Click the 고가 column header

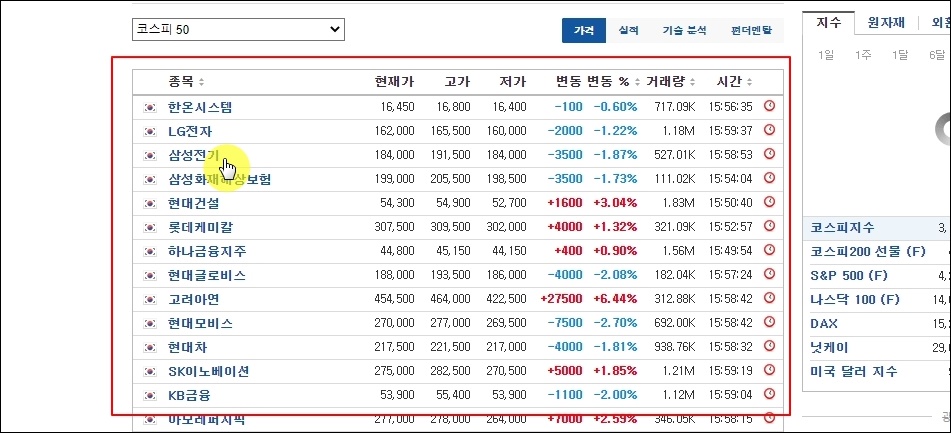pyautogui.click(x=457, y=82)
